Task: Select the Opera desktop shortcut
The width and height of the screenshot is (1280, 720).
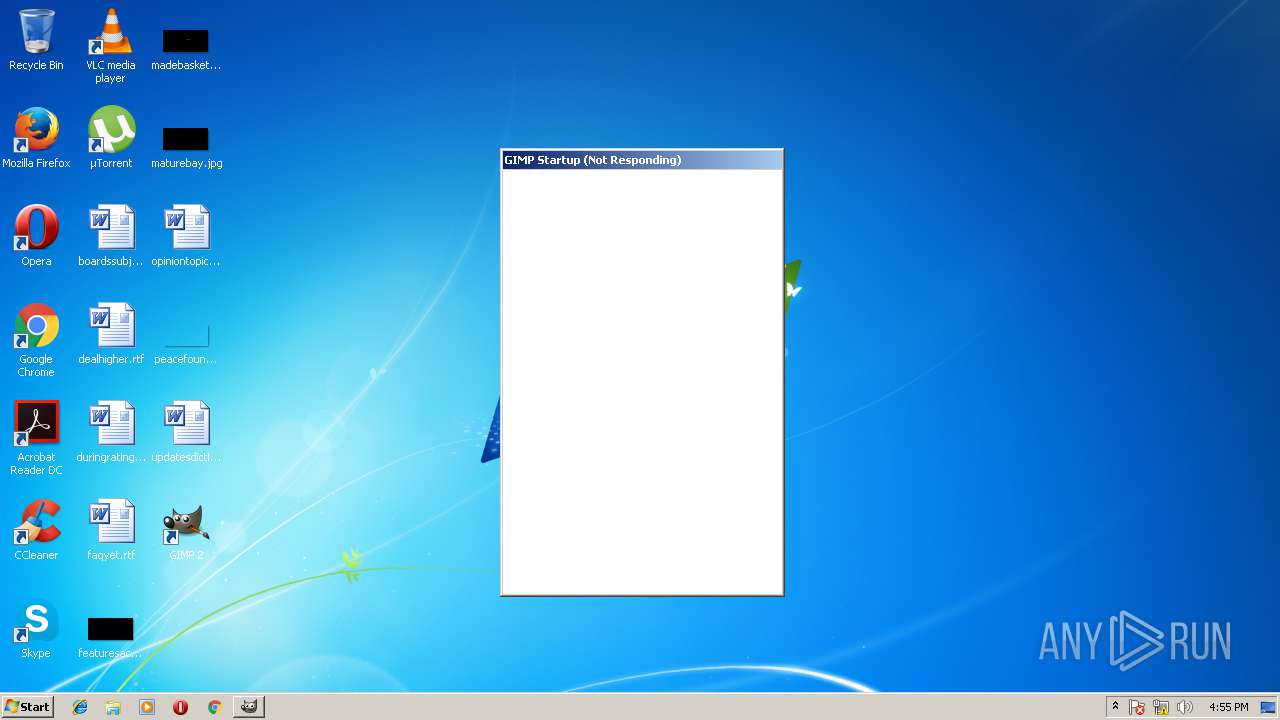Action: point(36,236)
